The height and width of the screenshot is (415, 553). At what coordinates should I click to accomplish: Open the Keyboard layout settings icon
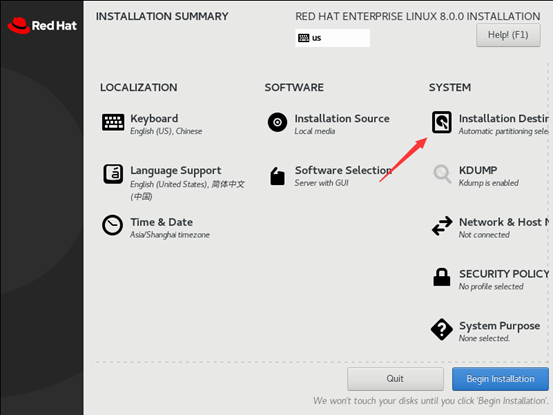(113, 122)
